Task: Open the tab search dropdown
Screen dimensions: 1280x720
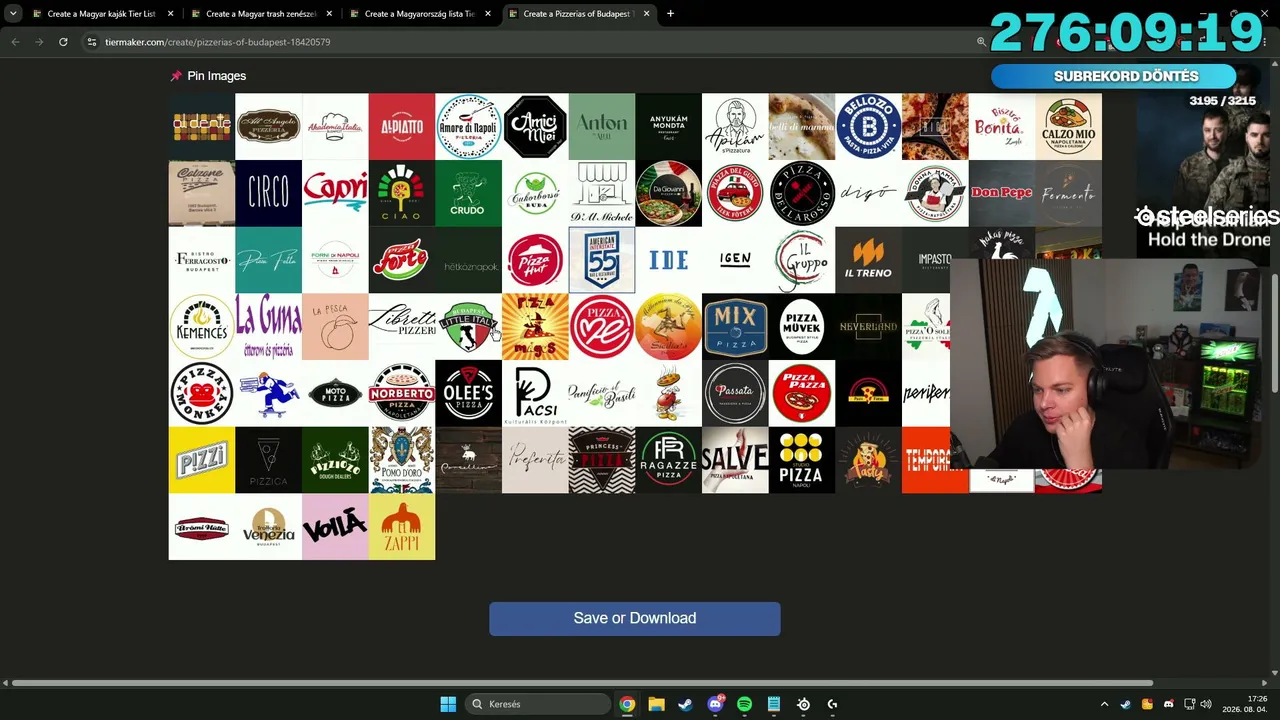Action: coord(13,14)
